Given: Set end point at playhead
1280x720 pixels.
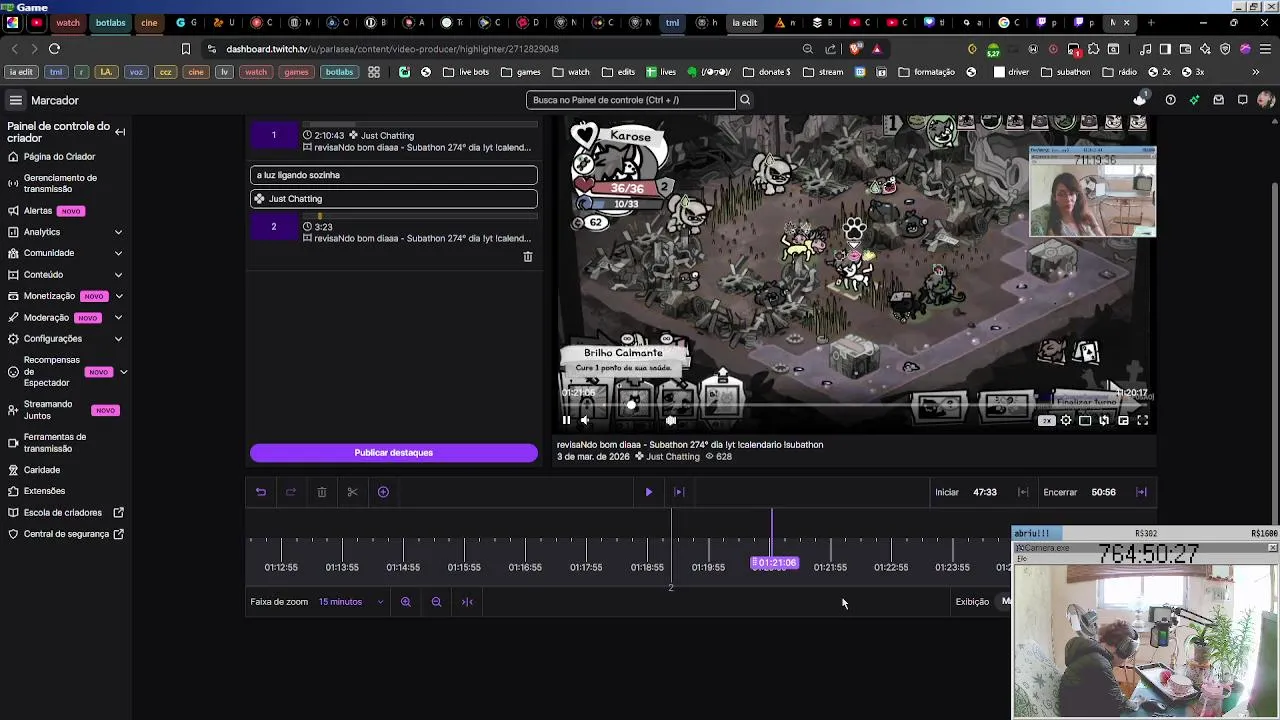Looking at the screenshot, I should pos(1141,492).
